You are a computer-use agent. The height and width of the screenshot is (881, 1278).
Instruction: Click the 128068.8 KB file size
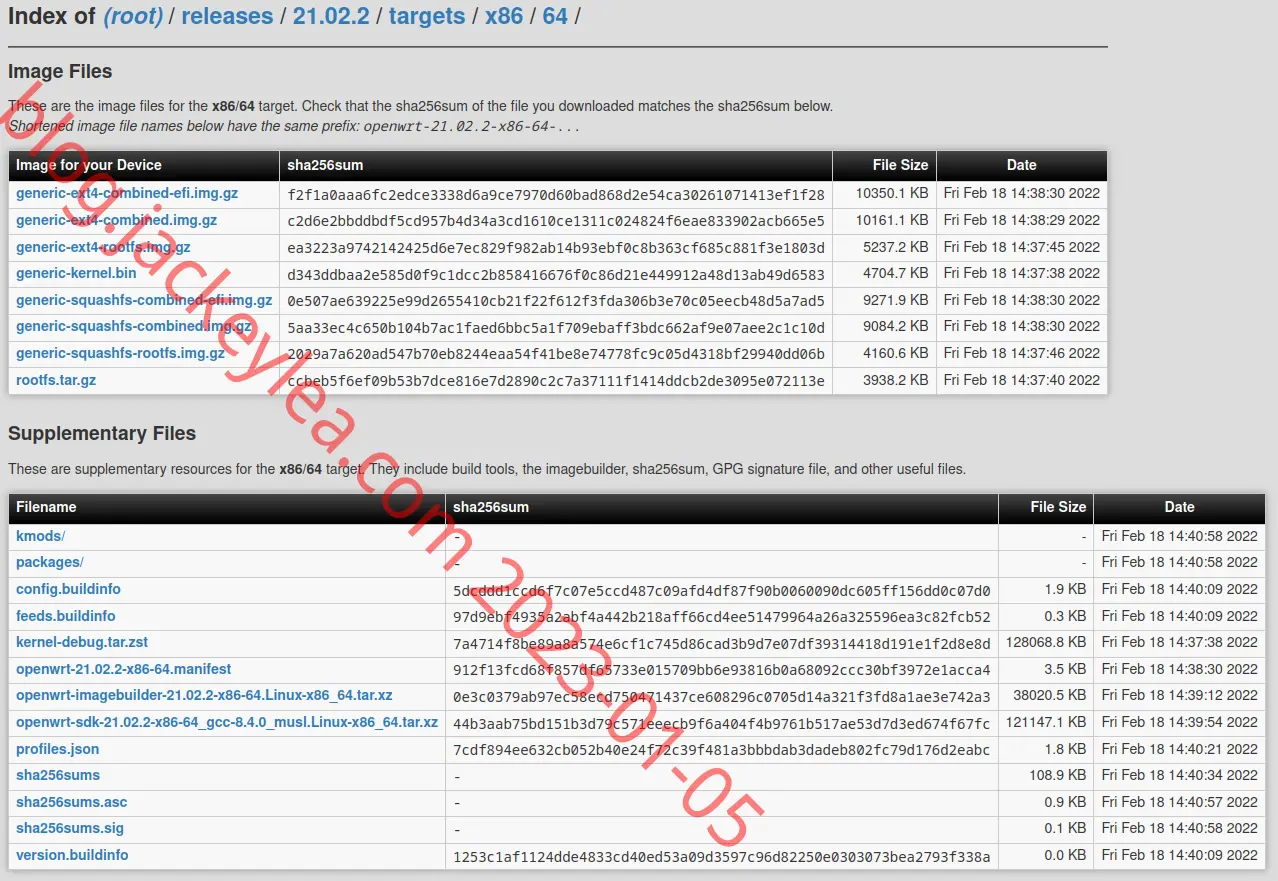point(1046,642)
